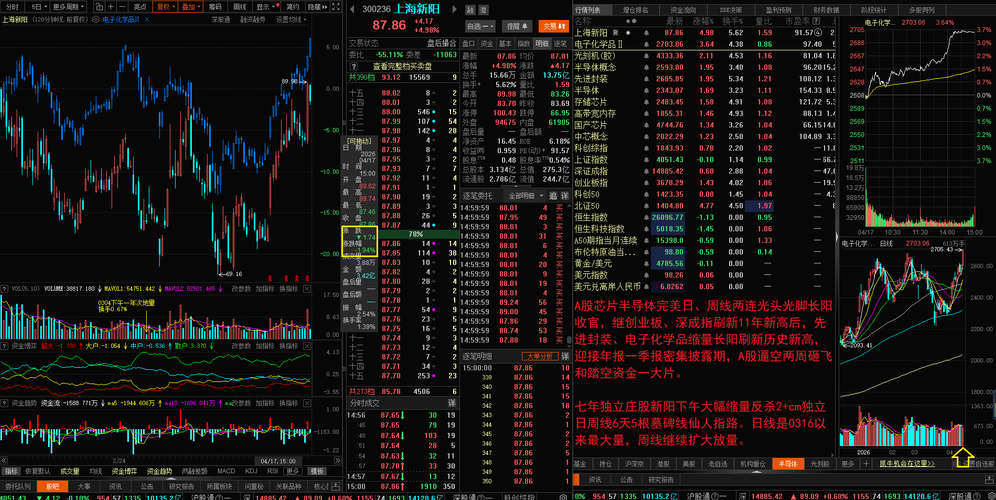Select the 半导体 bottom tab

[x=787, y=463]
